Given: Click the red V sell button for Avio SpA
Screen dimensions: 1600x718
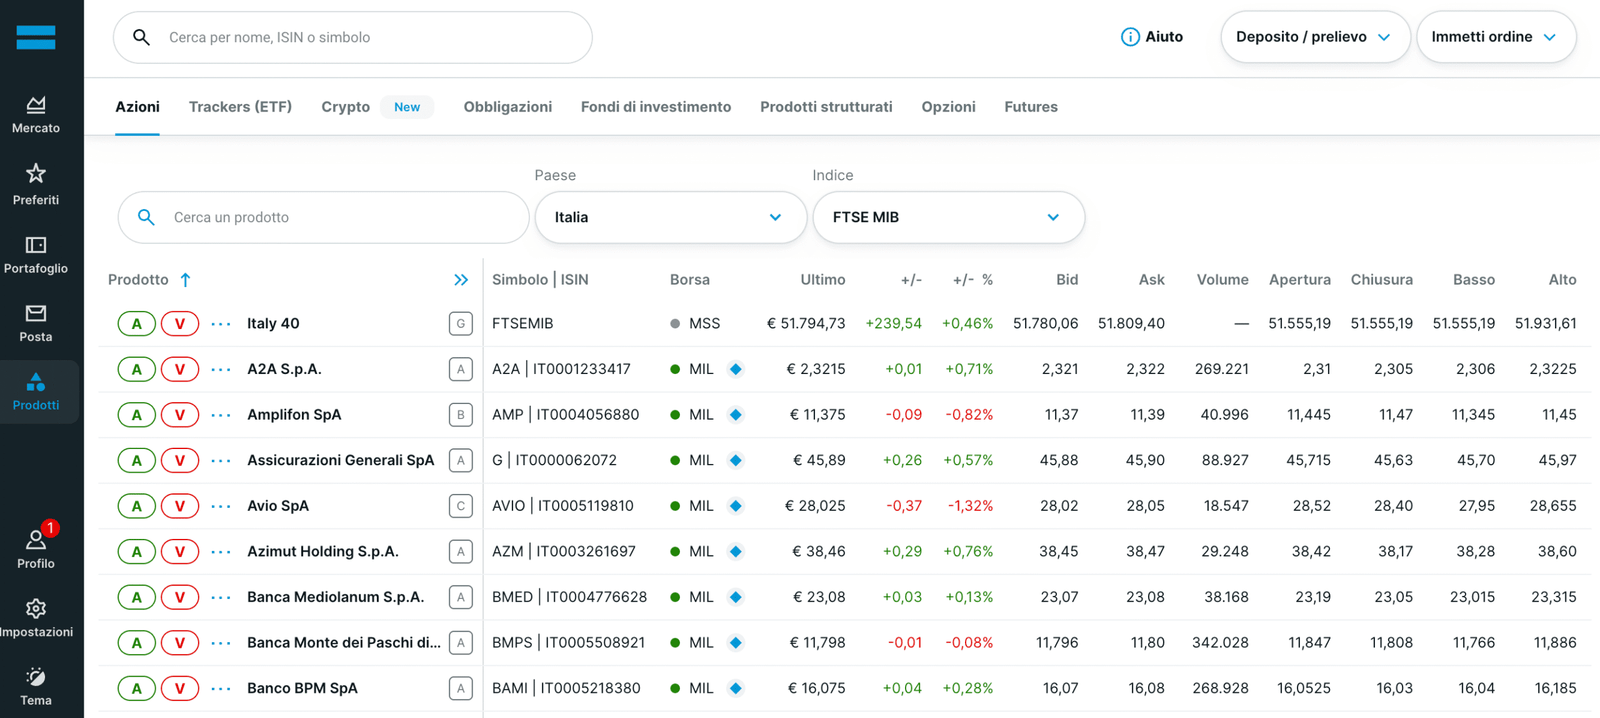Looking at the screenshot, I should (x=180, y=506).
